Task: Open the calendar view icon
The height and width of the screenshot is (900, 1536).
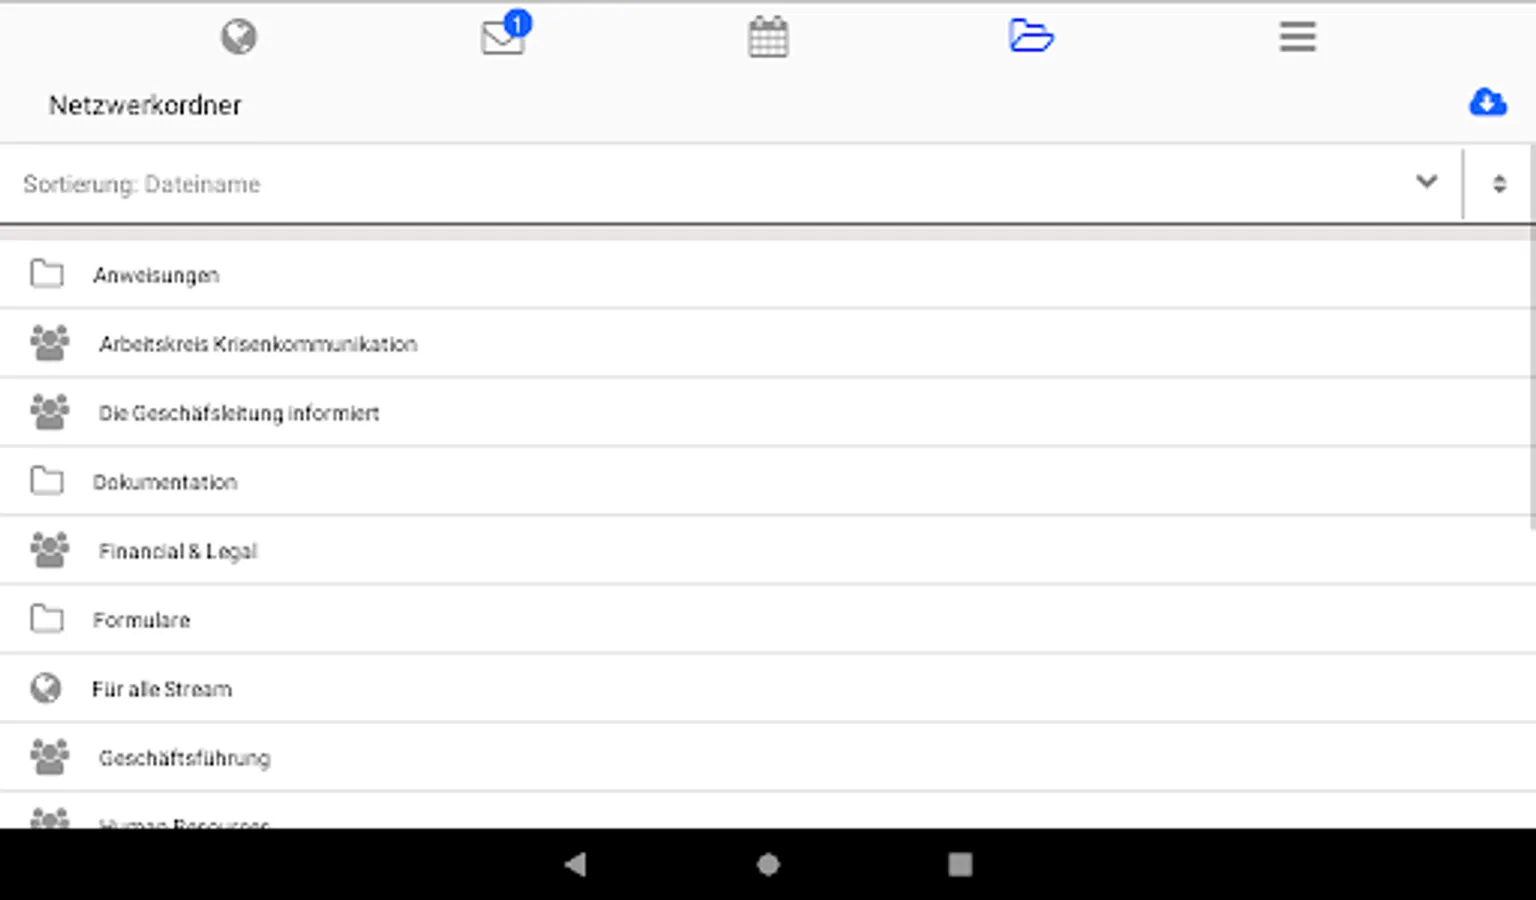Action: (x=768, y=37)
